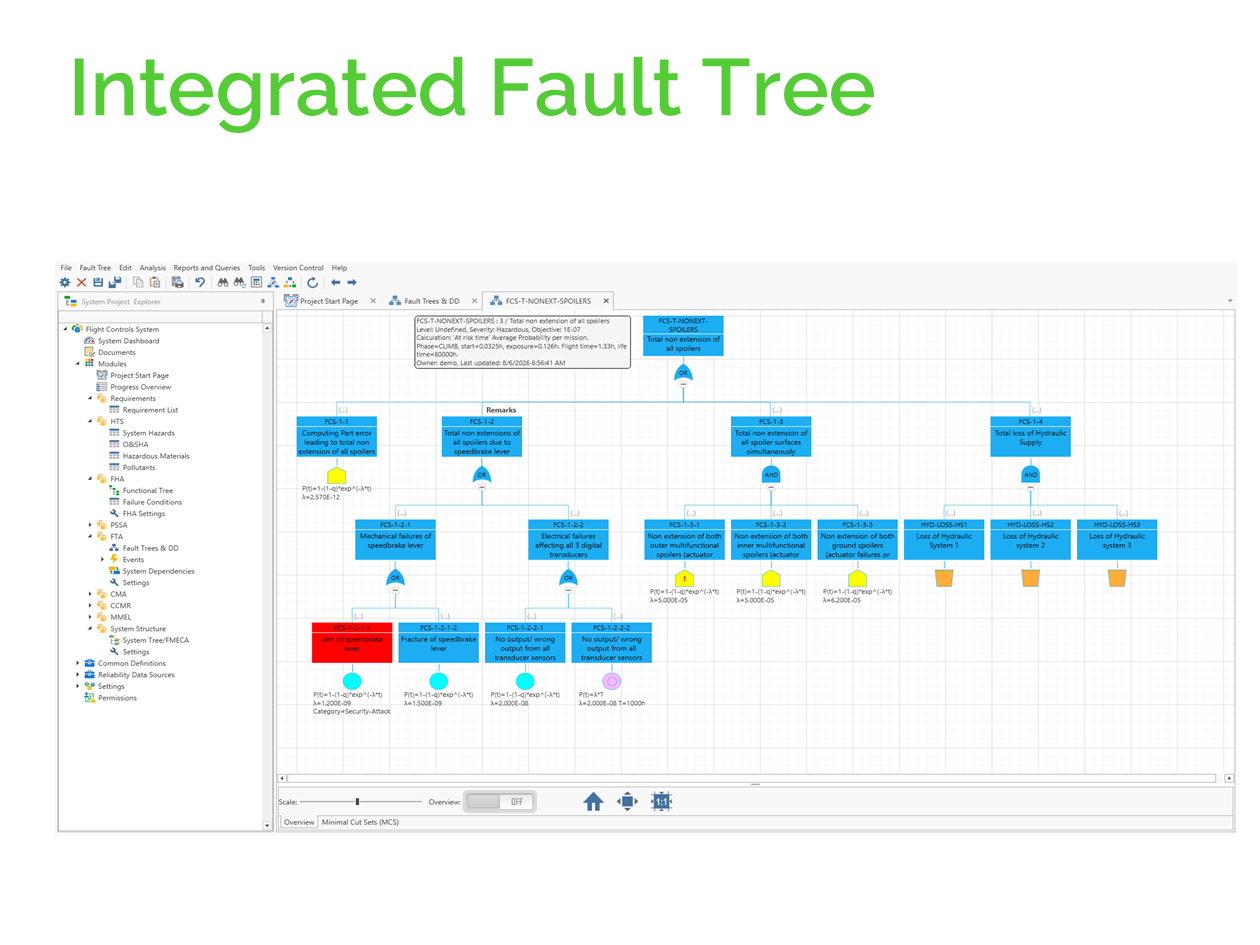Select System Hazards in the tree

click(x=148, y=433)
